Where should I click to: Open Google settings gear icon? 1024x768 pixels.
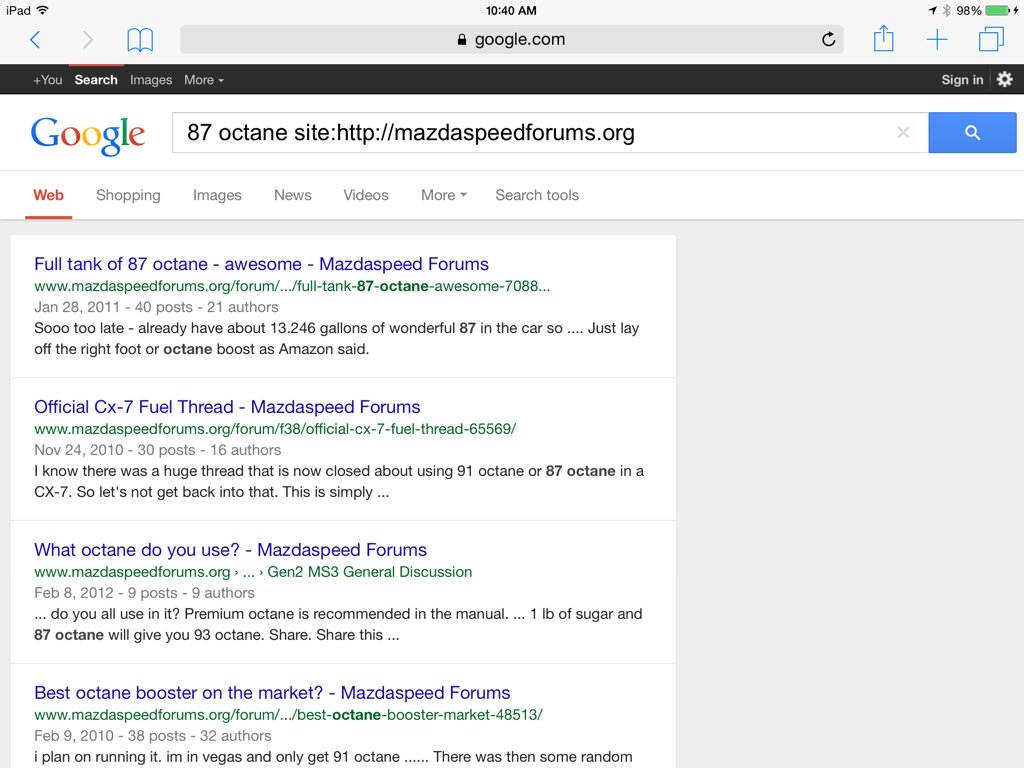1004,80
